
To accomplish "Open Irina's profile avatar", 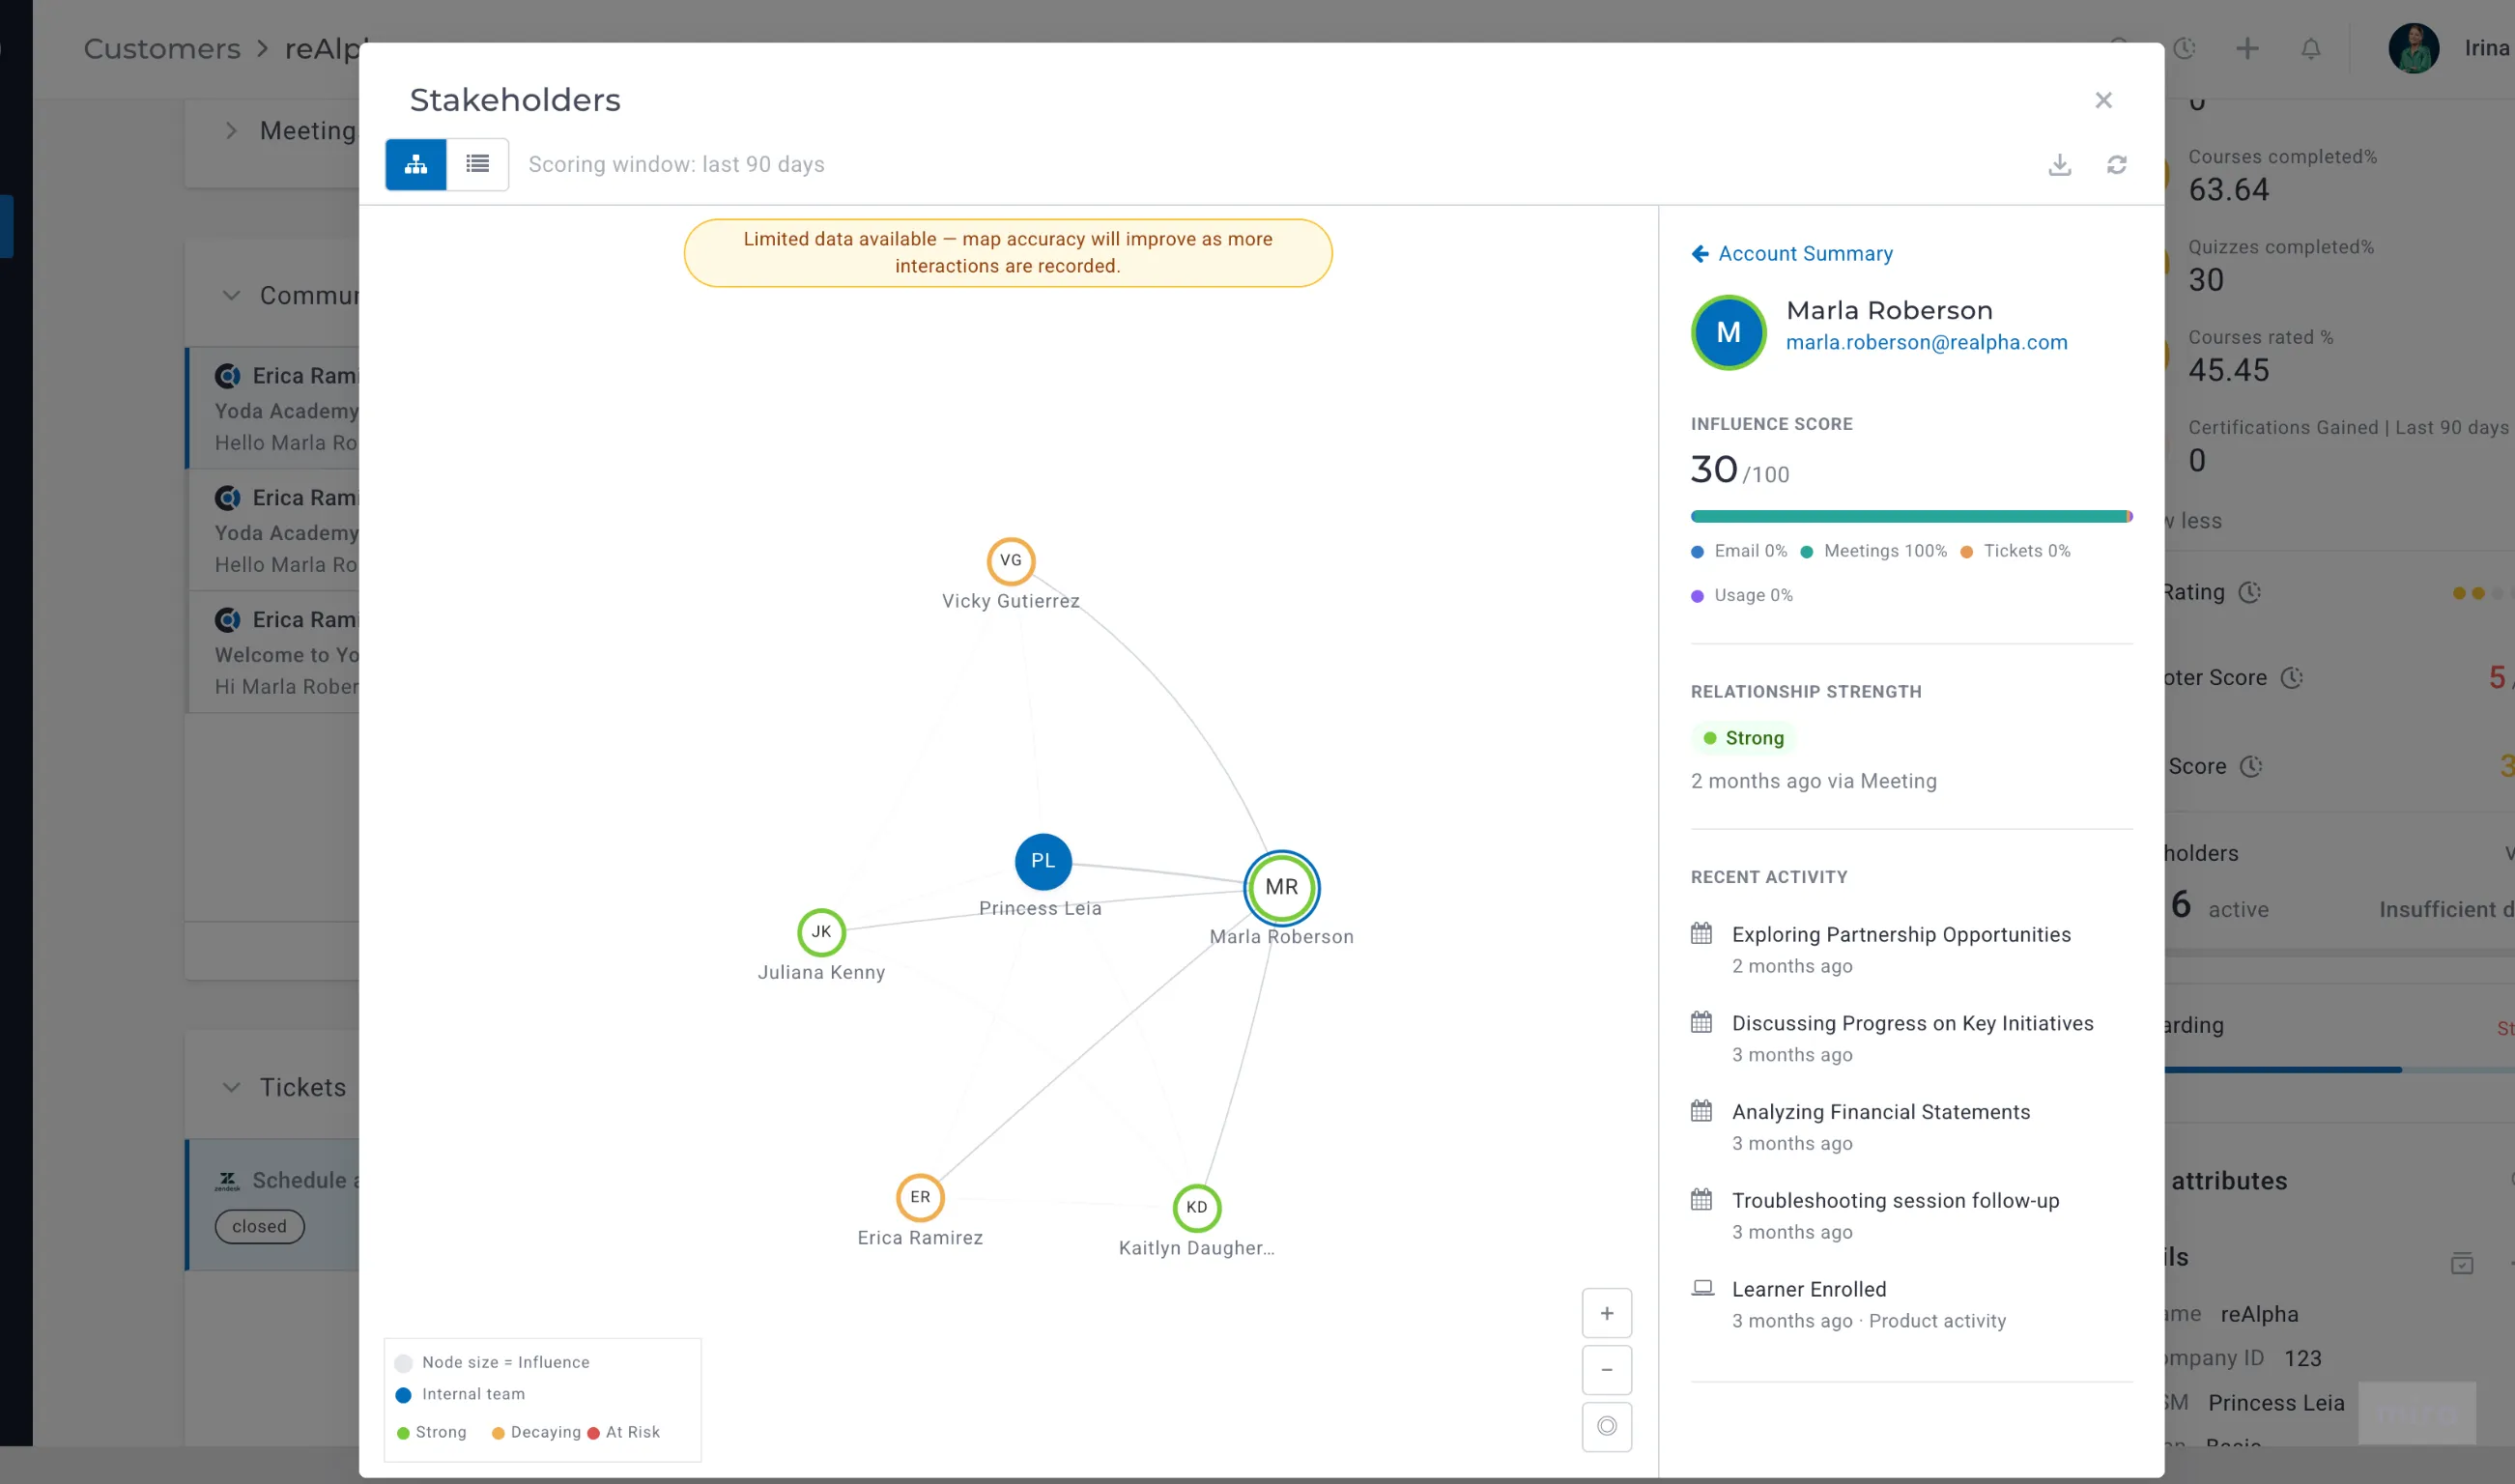I will [2413, 48].
